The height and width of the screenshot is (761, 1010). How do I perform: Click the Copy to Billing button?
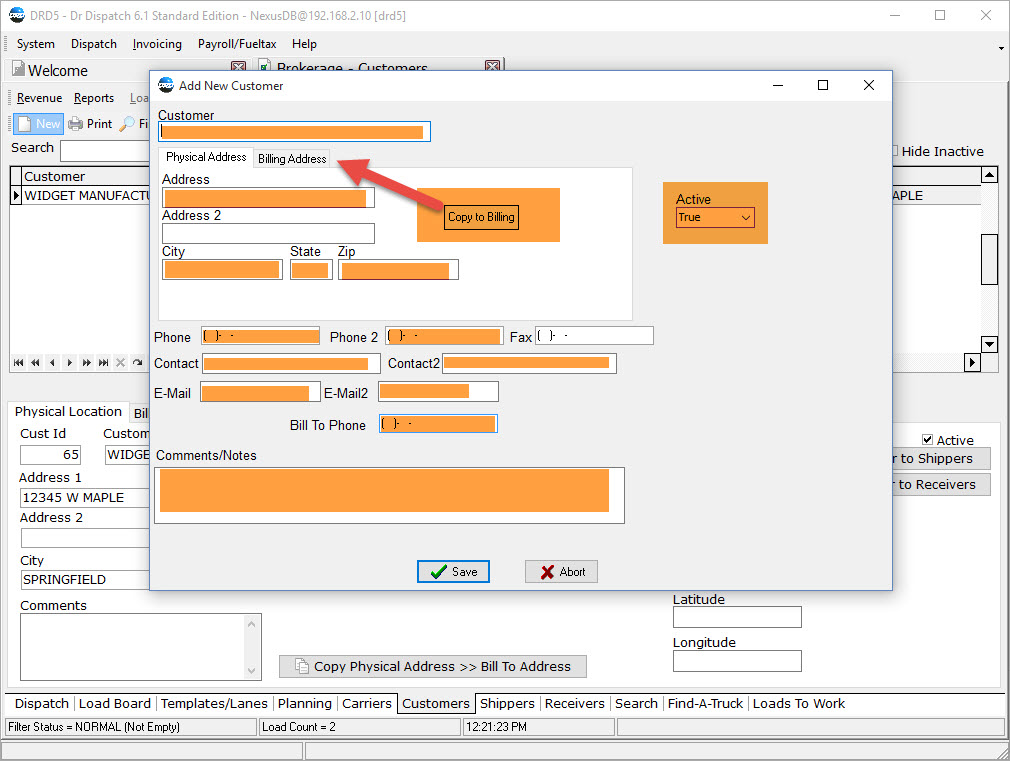[481, 217]
